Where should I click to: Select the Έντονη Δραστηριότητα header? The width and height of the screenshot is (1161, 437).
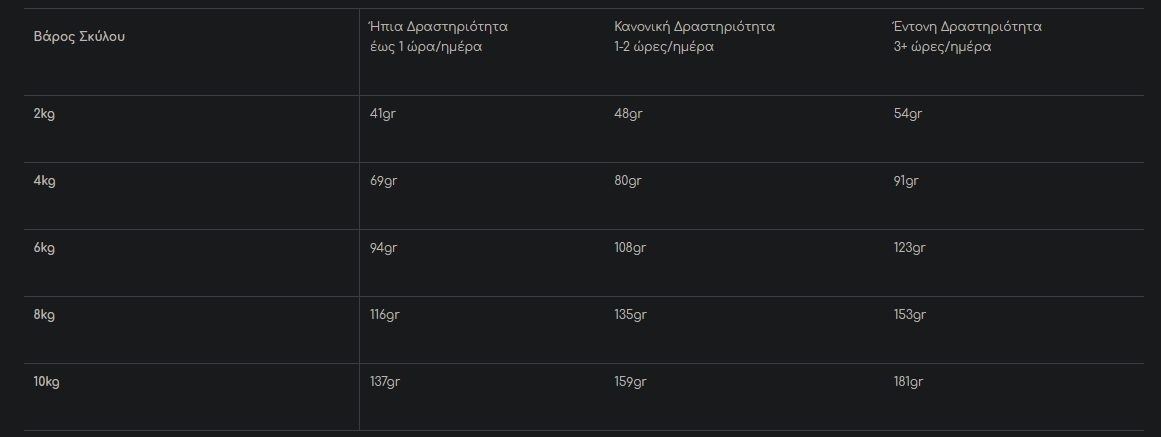[x=967, y=36]
